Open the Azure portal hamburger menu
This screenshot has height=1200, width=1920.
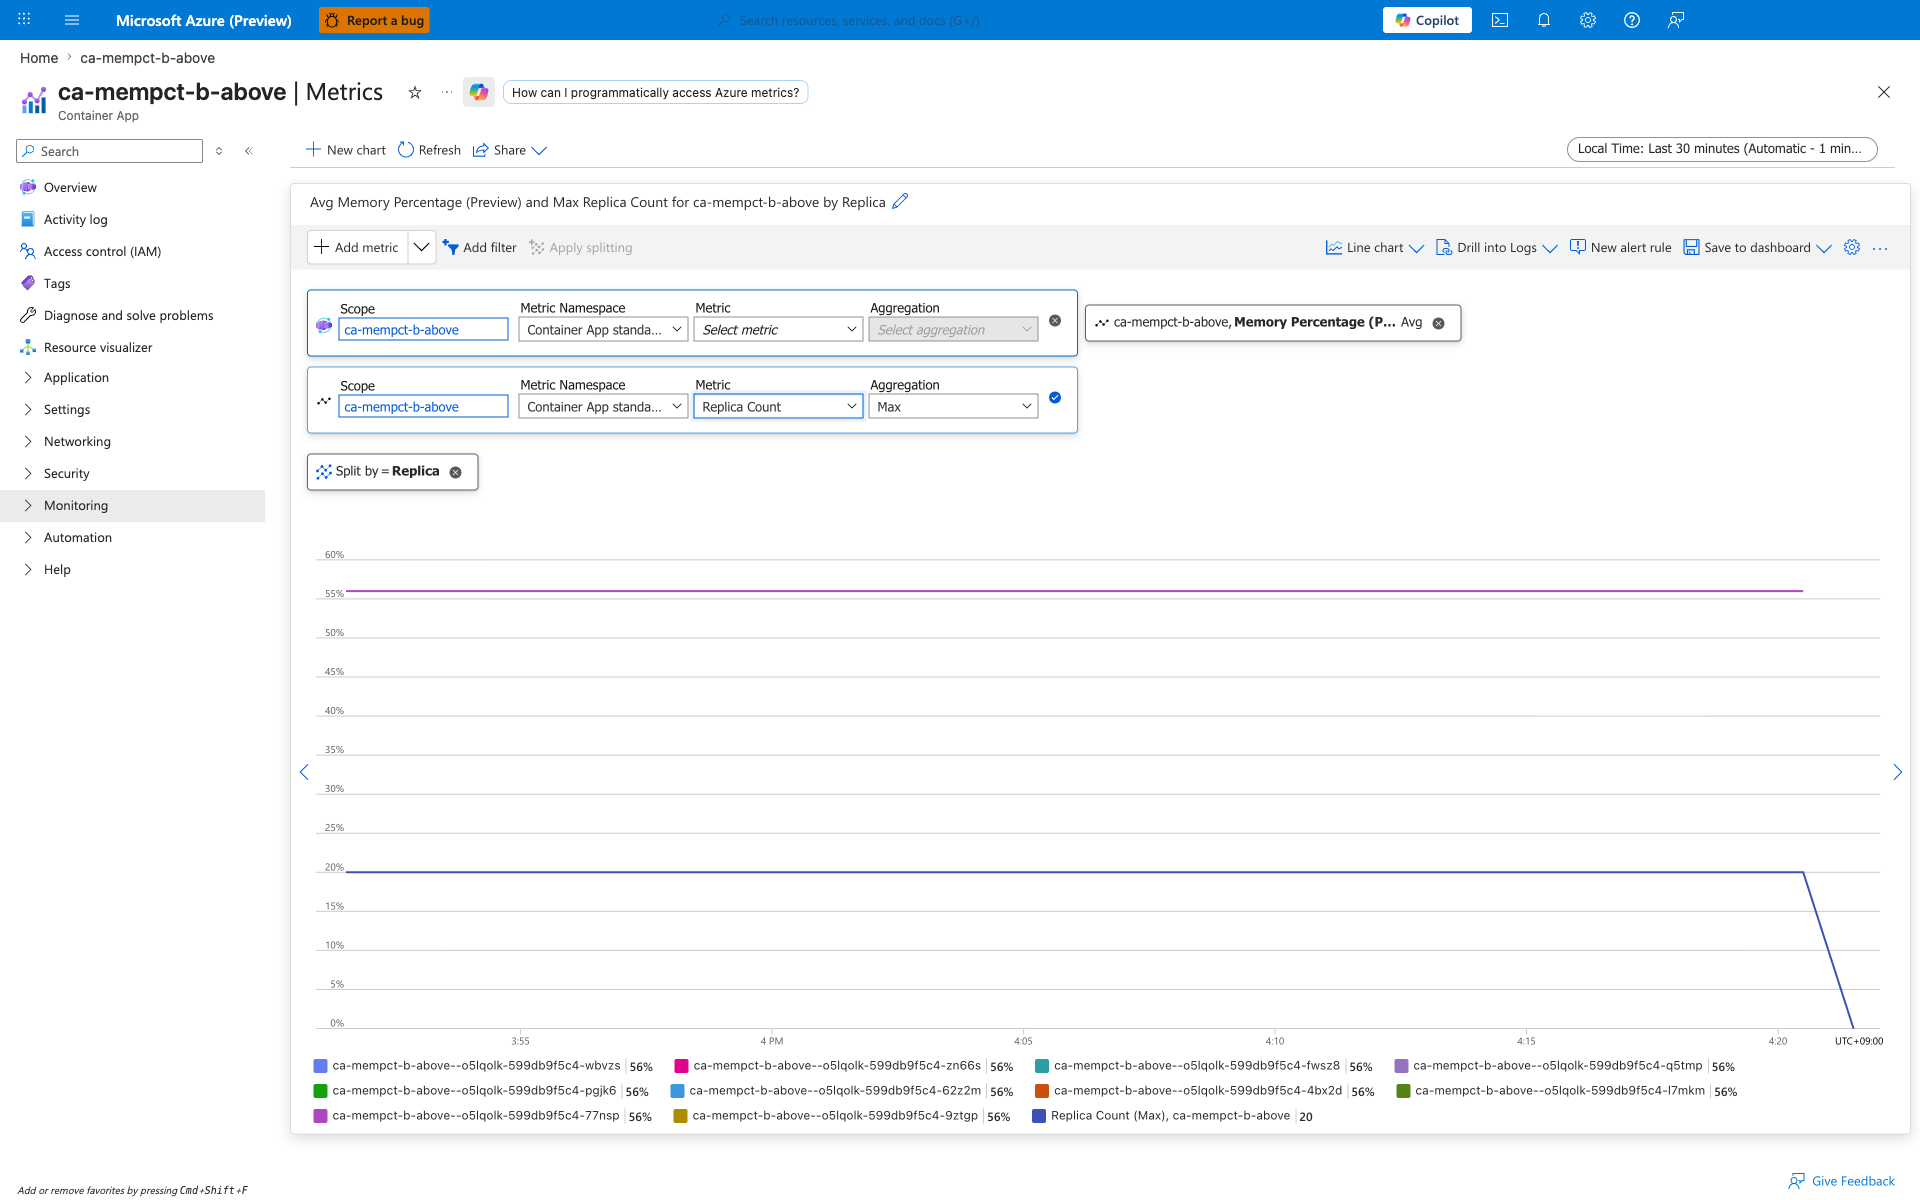72,20
